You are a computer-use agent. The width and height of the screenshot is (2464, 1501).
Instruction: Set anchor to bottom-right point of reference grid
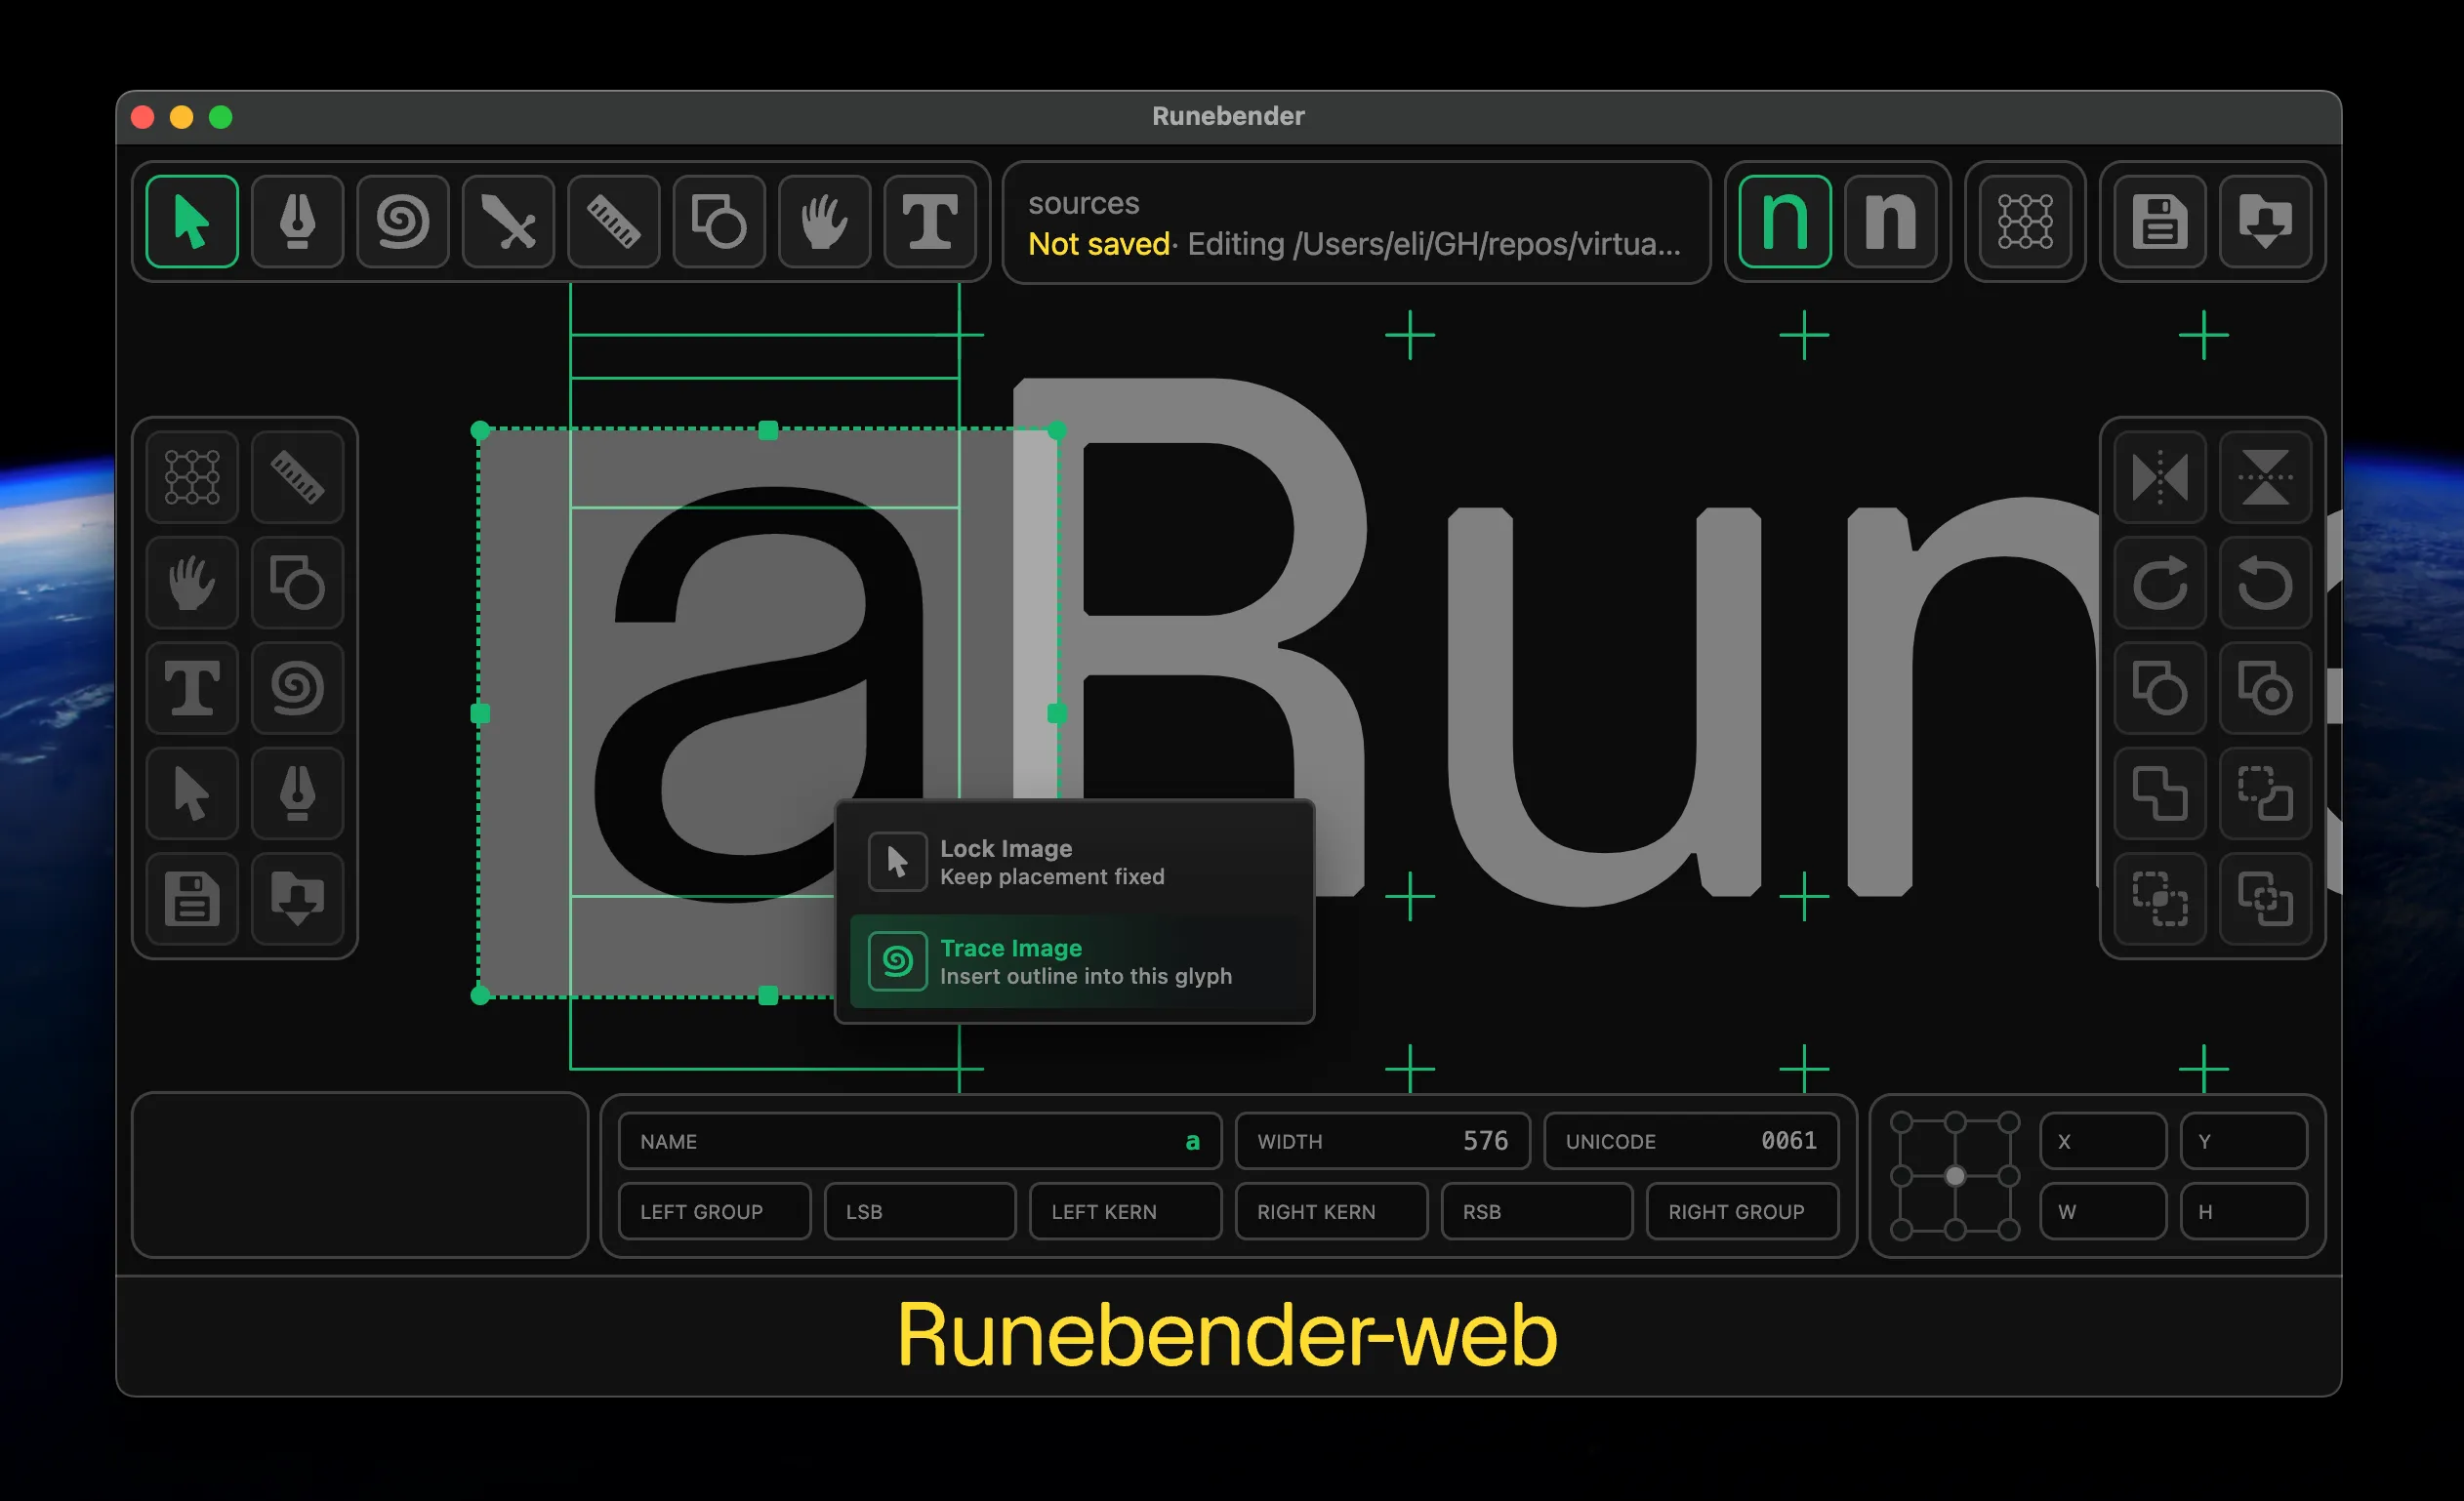pyautogui.click(x=2008, y=1229)
